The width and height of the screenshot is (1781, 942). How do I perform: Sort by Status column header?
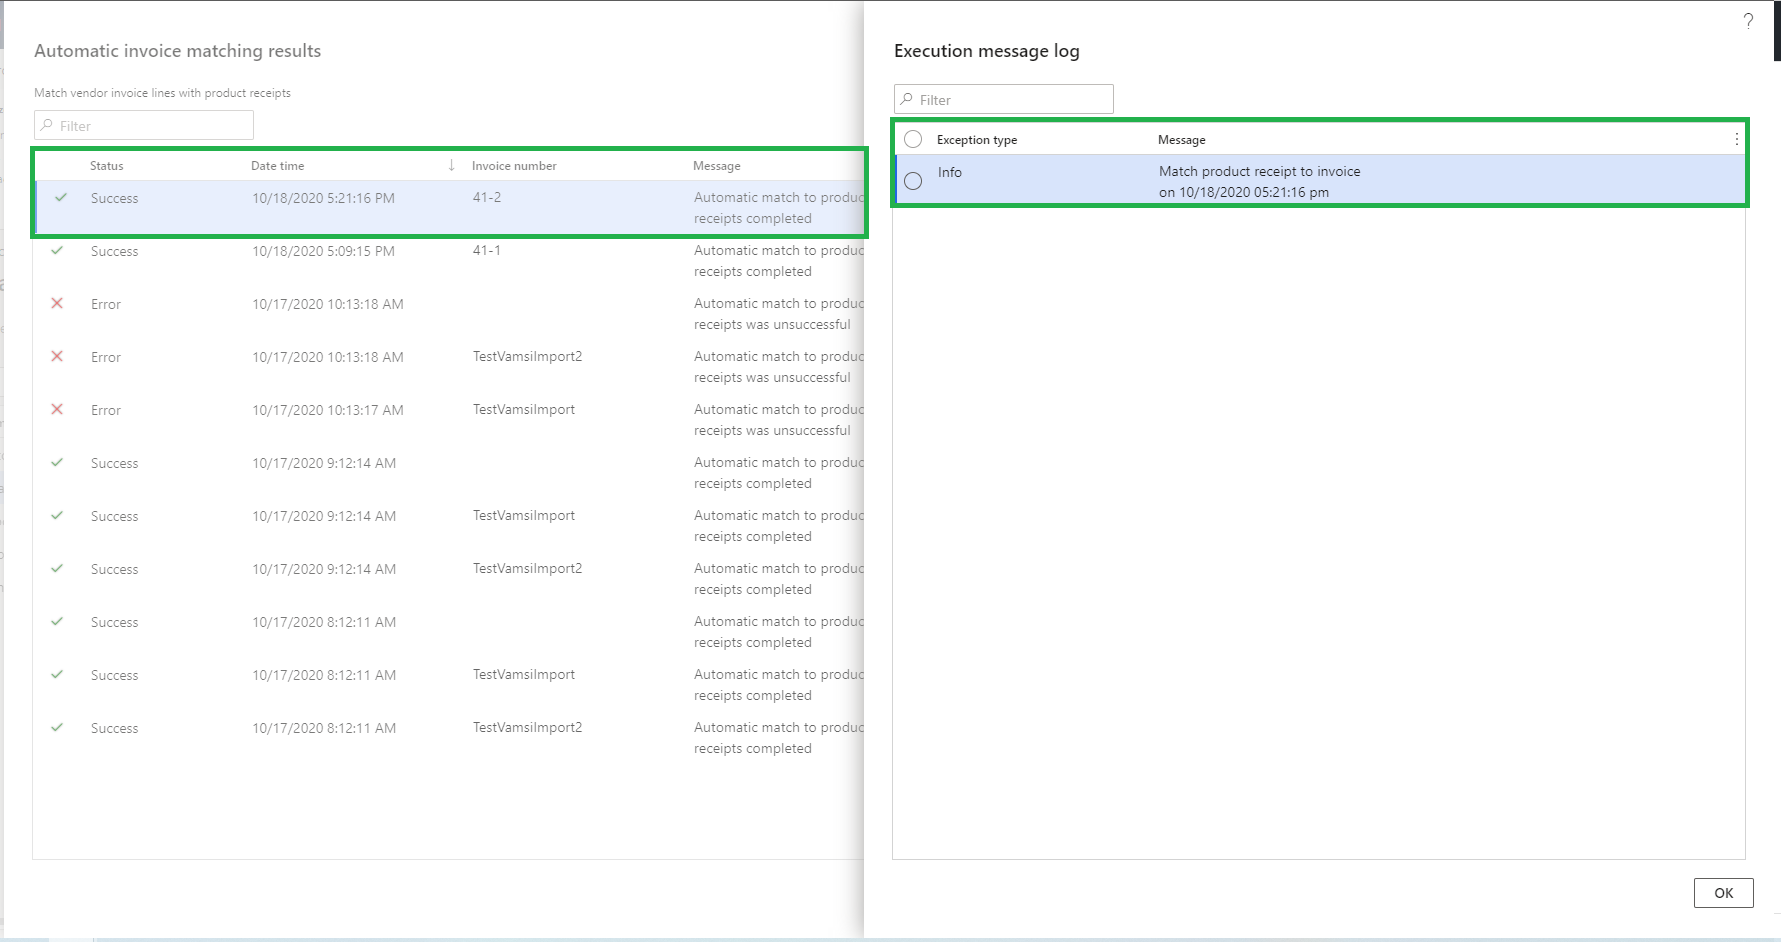click(x=107, y=166)
